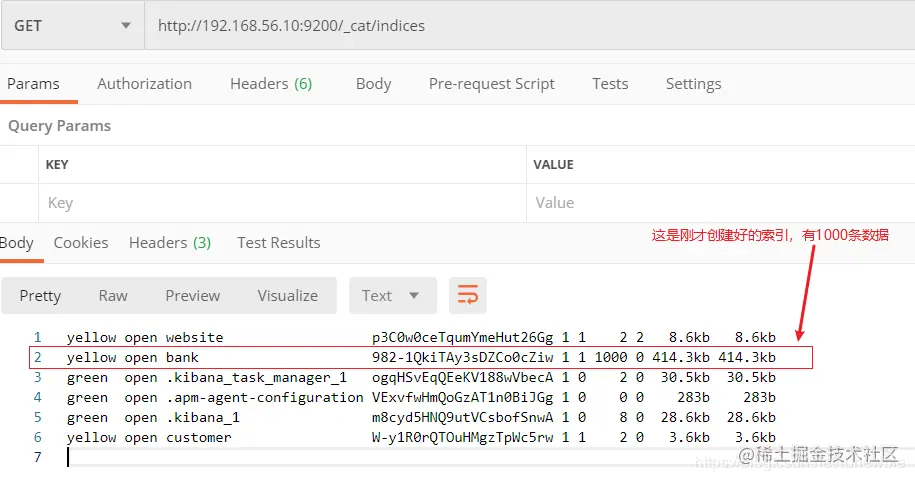Click '.kibana_task_manager_1' in the response
The image size is (915, 481).
click(x=256, y=378)
